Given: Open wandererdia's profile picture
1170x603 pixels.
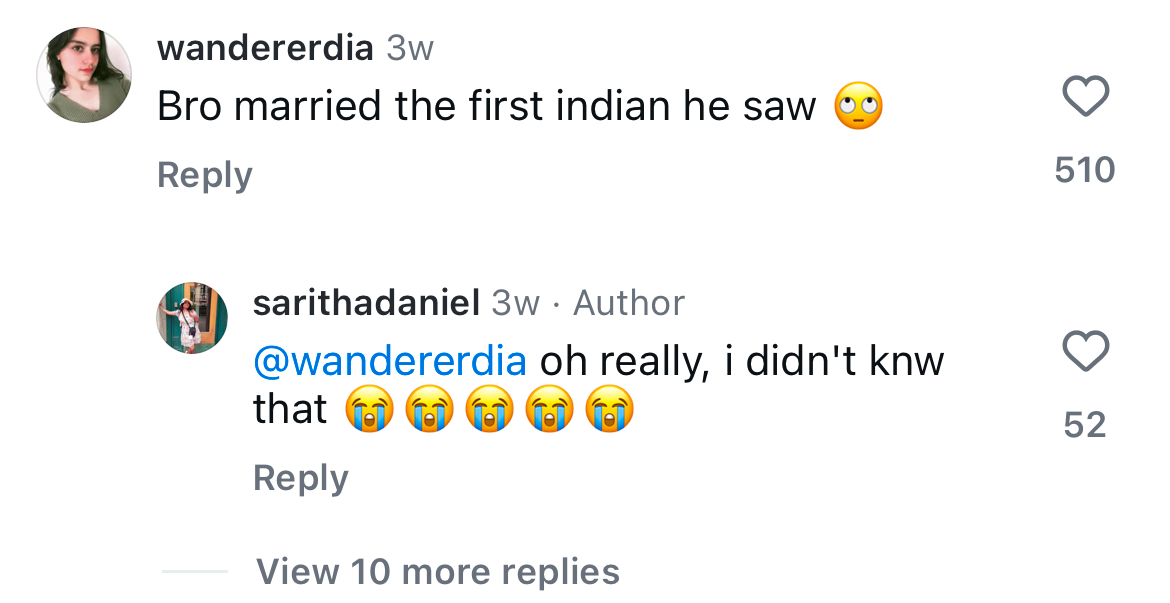Looking at the screenshot, I should 84,75.
